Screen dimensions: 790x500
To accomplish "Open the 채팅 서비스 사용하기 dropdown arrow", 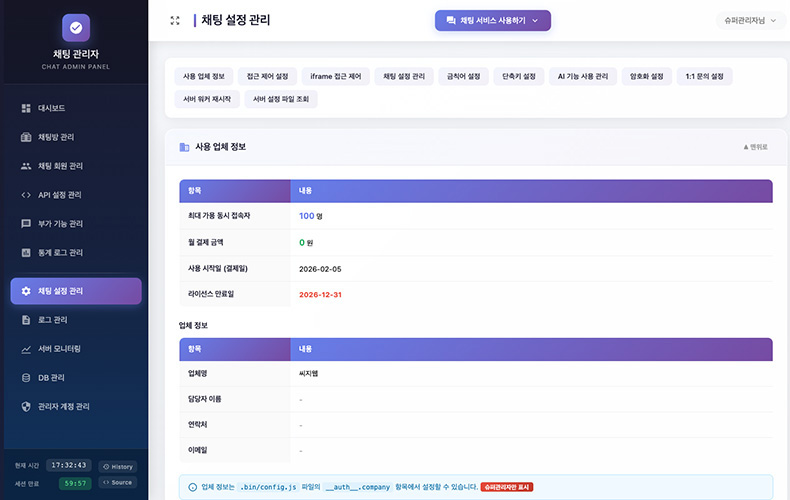I will [x=535, y=21].
